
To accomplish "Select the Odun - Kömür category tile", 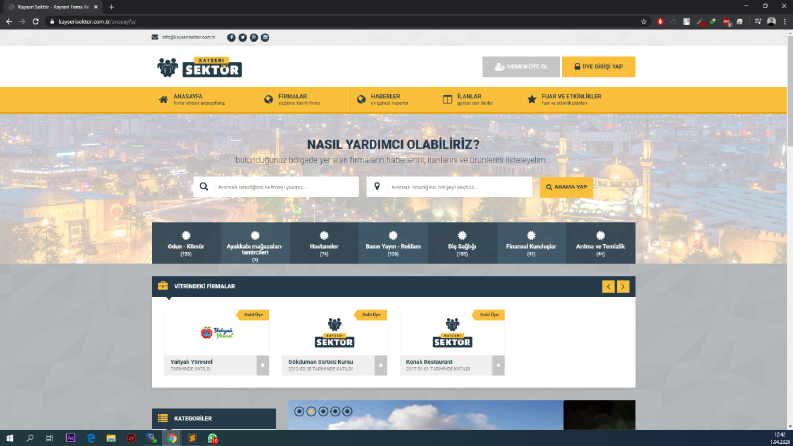I will click(x=186, y=243).
